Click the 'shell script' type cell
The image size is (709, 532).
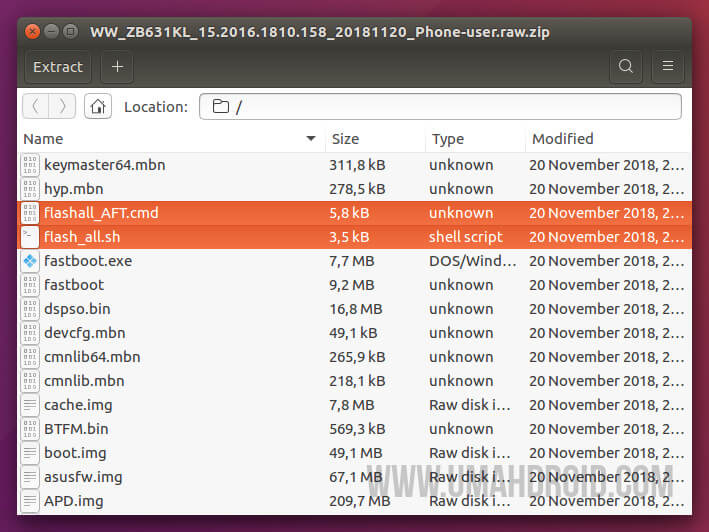pyautogui.click(x=466, y=237)
